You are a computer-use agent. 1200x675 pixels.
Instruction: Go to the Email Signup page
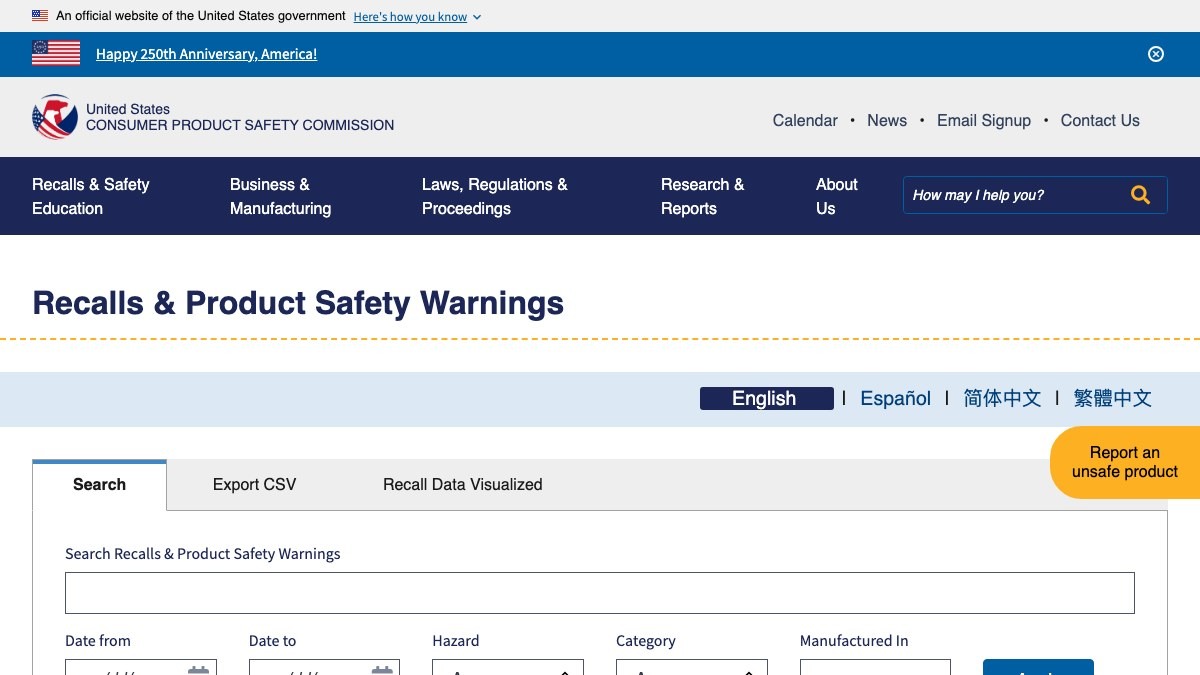[x=984, y=120]
